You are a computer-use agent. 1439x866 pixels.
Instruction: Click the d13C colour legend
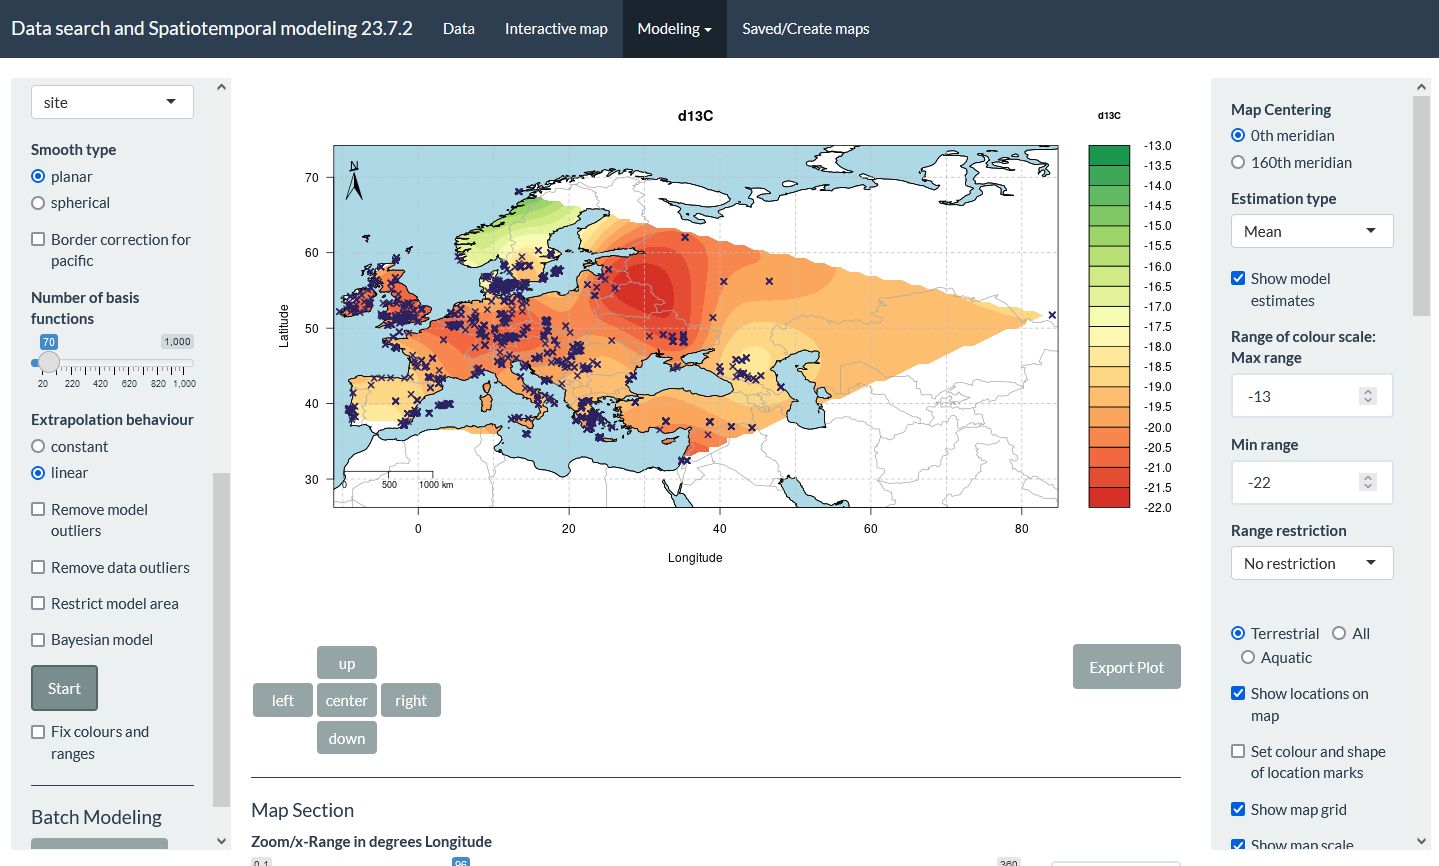tap(1109, 326)
